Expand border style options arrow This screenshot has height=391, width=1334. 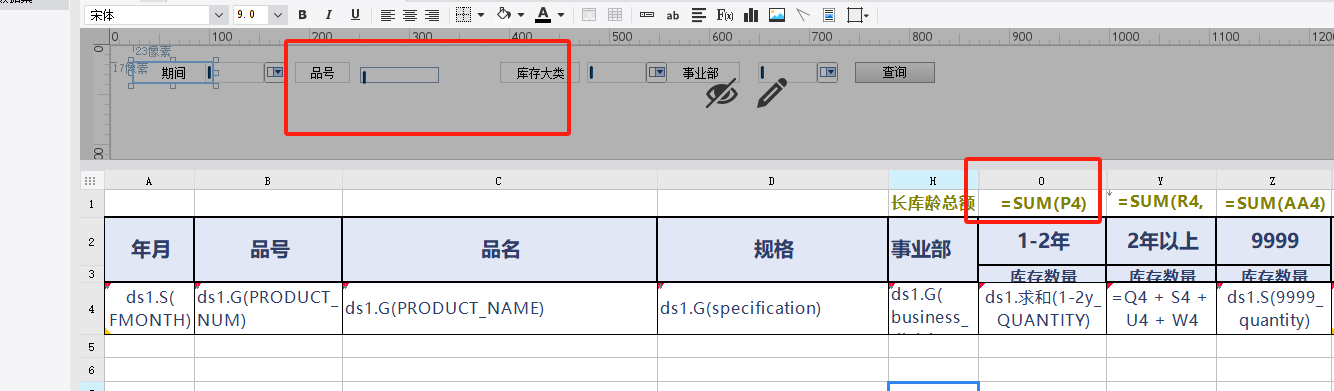tap(481, 15)
